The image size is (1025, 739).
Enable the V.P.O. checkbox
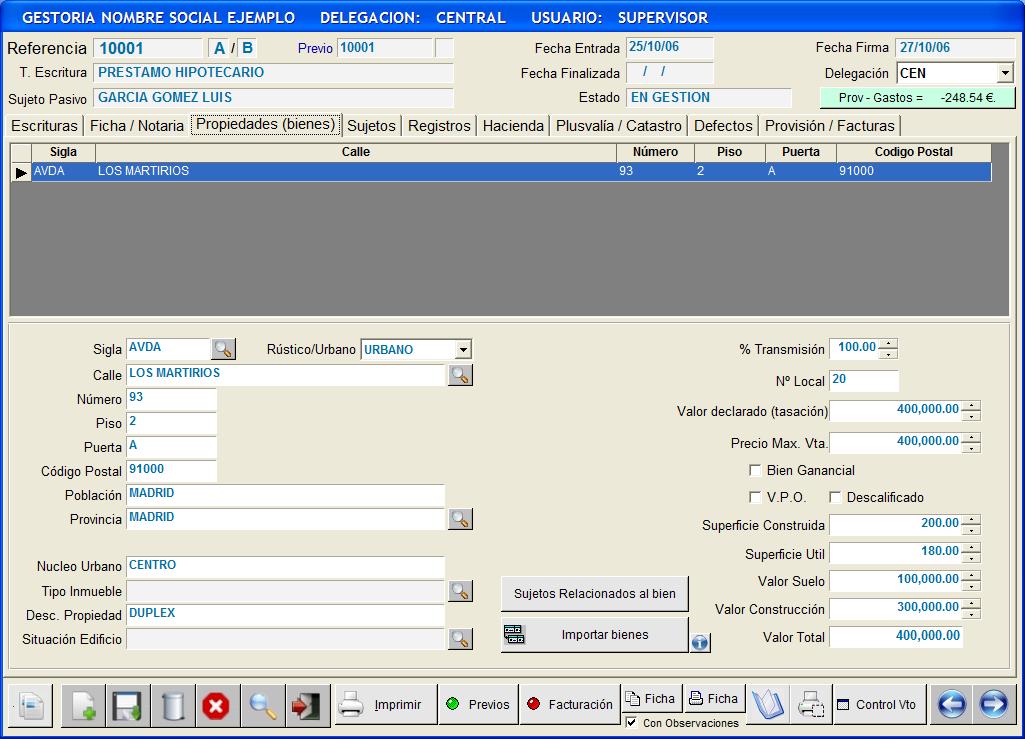click(x=755, y=497)
